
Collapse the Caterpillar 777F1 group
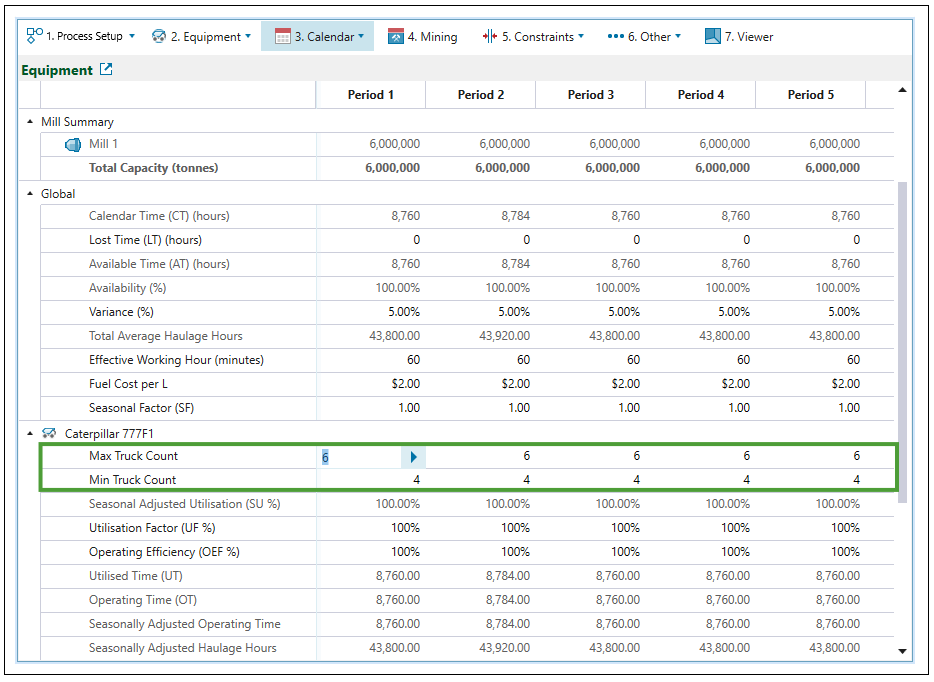point(30,433)
